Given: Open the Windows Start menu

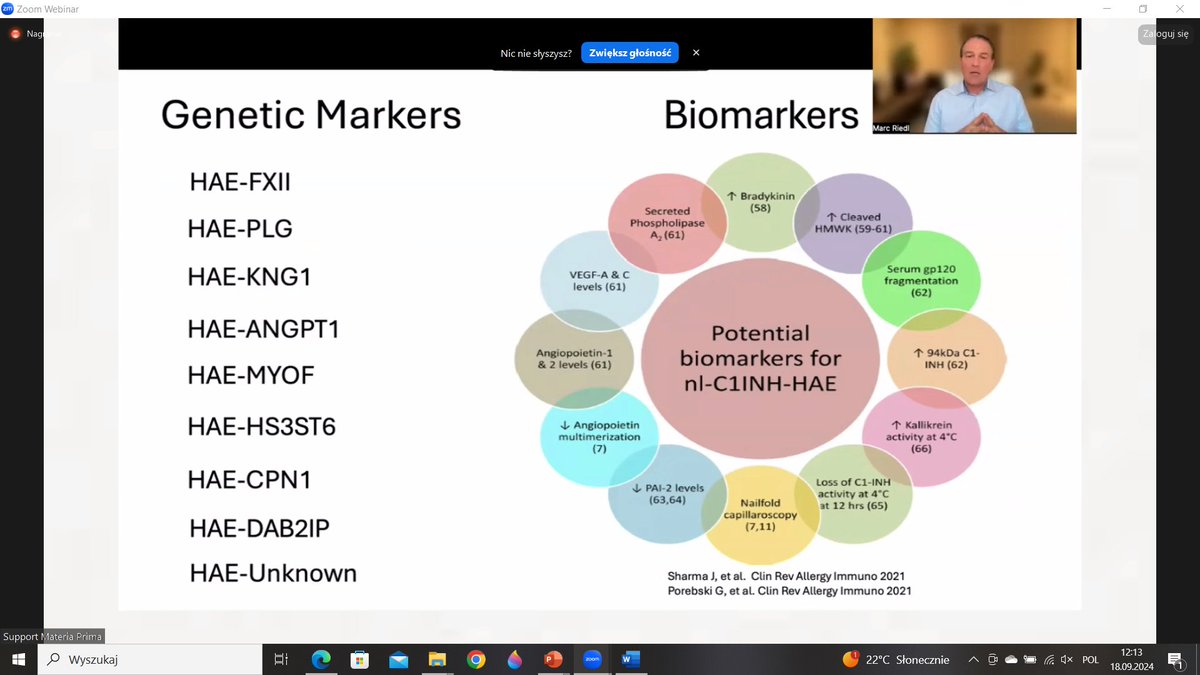Looking at the screenshot, I should [19, 659].
